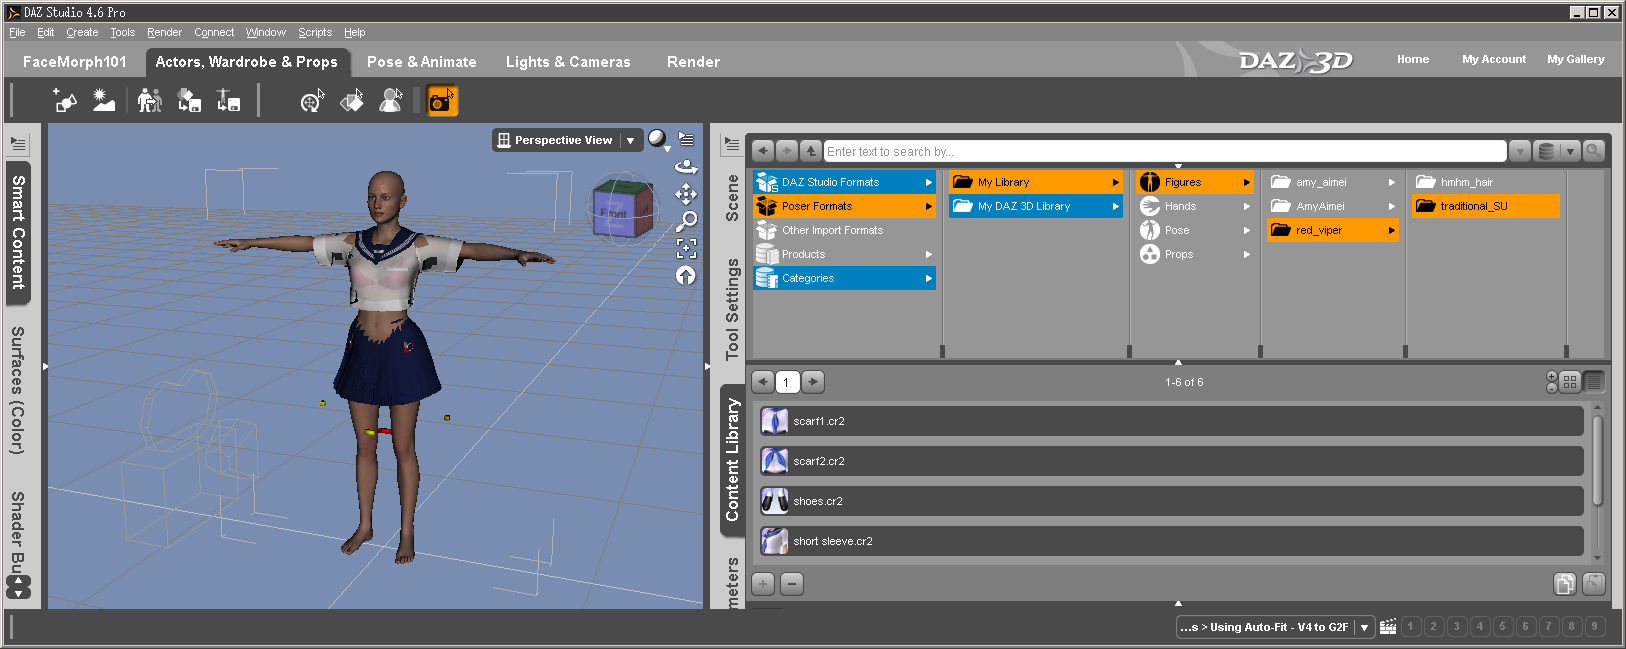Click the figure import icon beside Fit To

(228, 100)
